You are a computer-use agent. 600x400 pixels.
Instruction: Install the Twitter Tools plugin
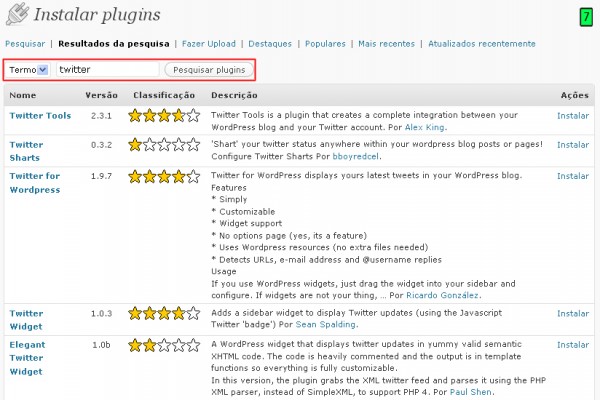coord(573,116)
